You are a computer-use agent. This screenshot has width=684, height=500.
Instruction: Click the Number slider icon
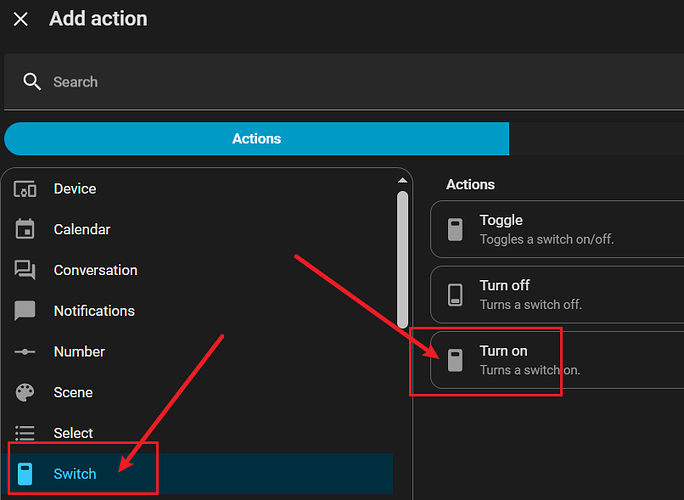click(x=25, y=352)
